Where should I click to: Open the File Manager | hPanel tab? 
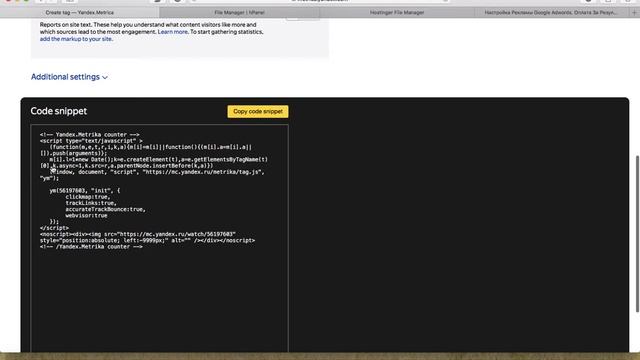coord(240,13)
